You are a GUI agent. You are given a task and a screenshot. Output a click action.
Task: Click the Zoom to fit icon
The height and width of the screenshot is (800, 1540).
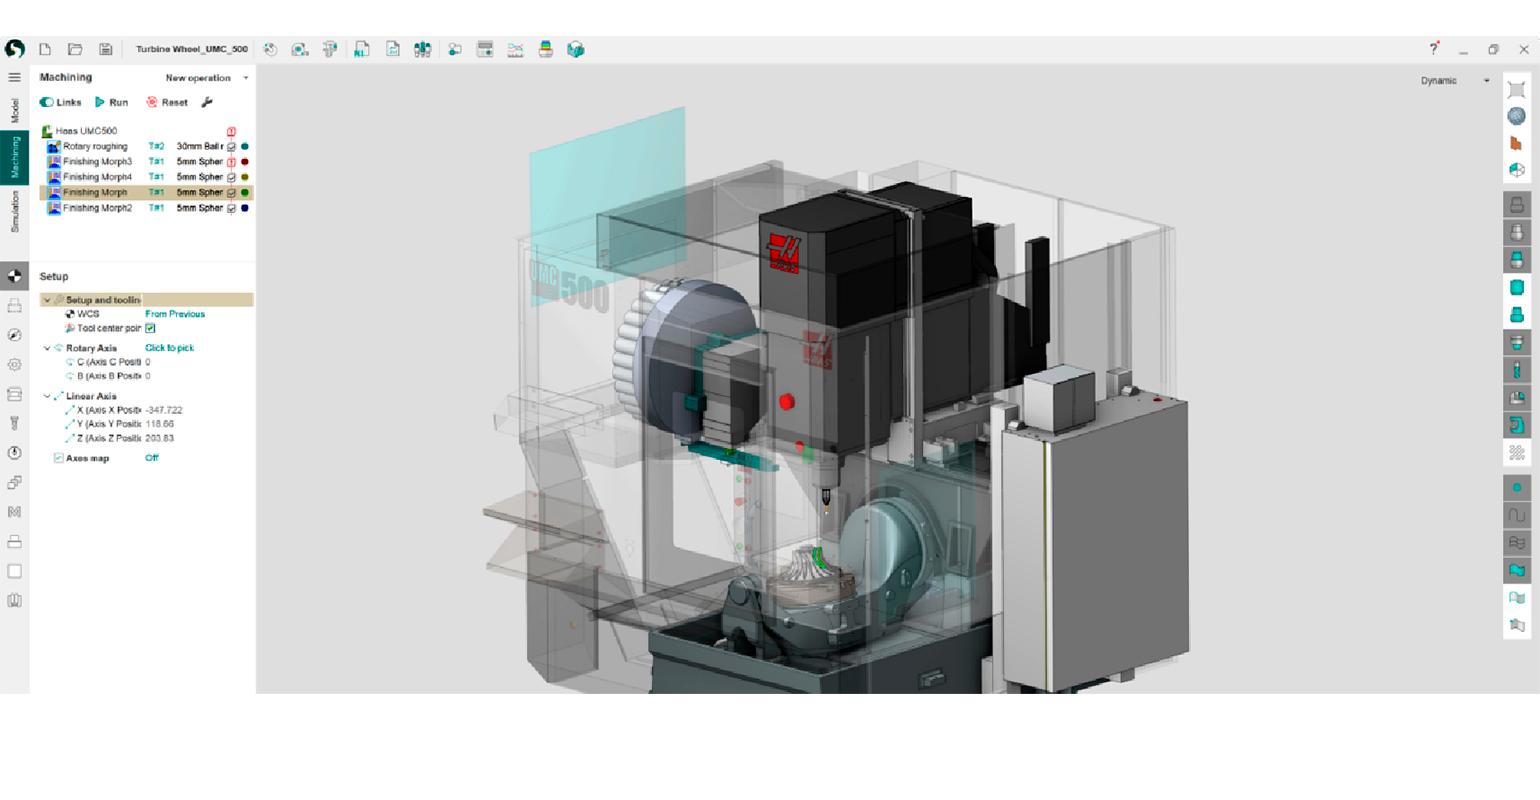point(1516,89)
